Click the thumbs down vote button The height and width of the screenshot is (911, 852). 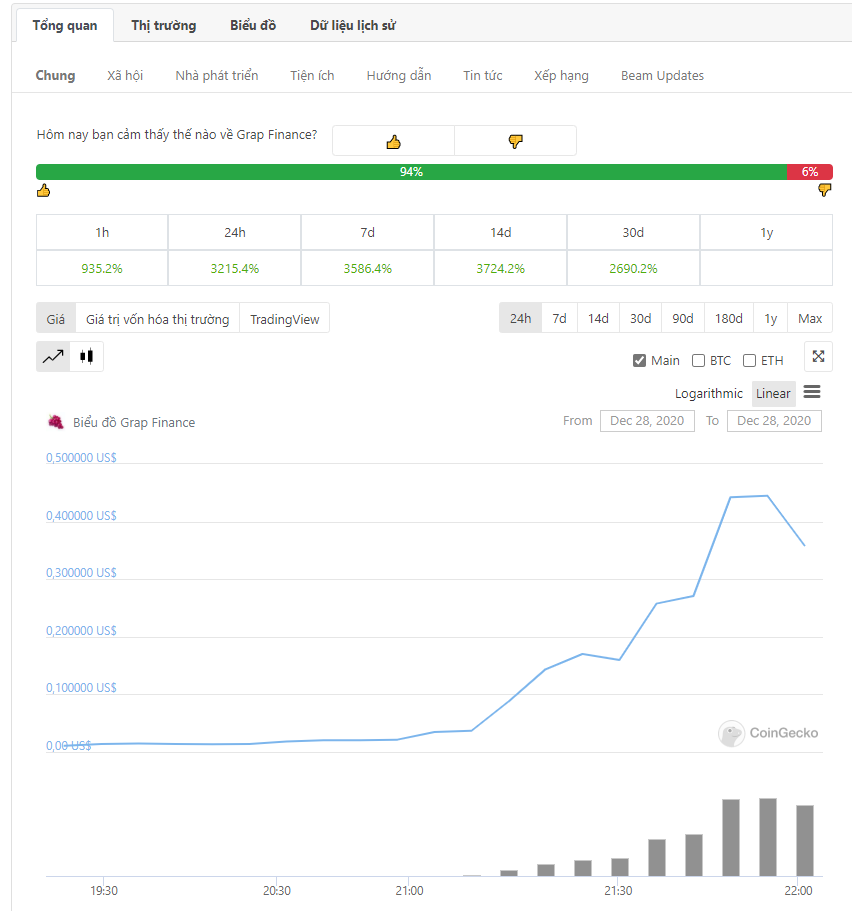coord(515,141)
